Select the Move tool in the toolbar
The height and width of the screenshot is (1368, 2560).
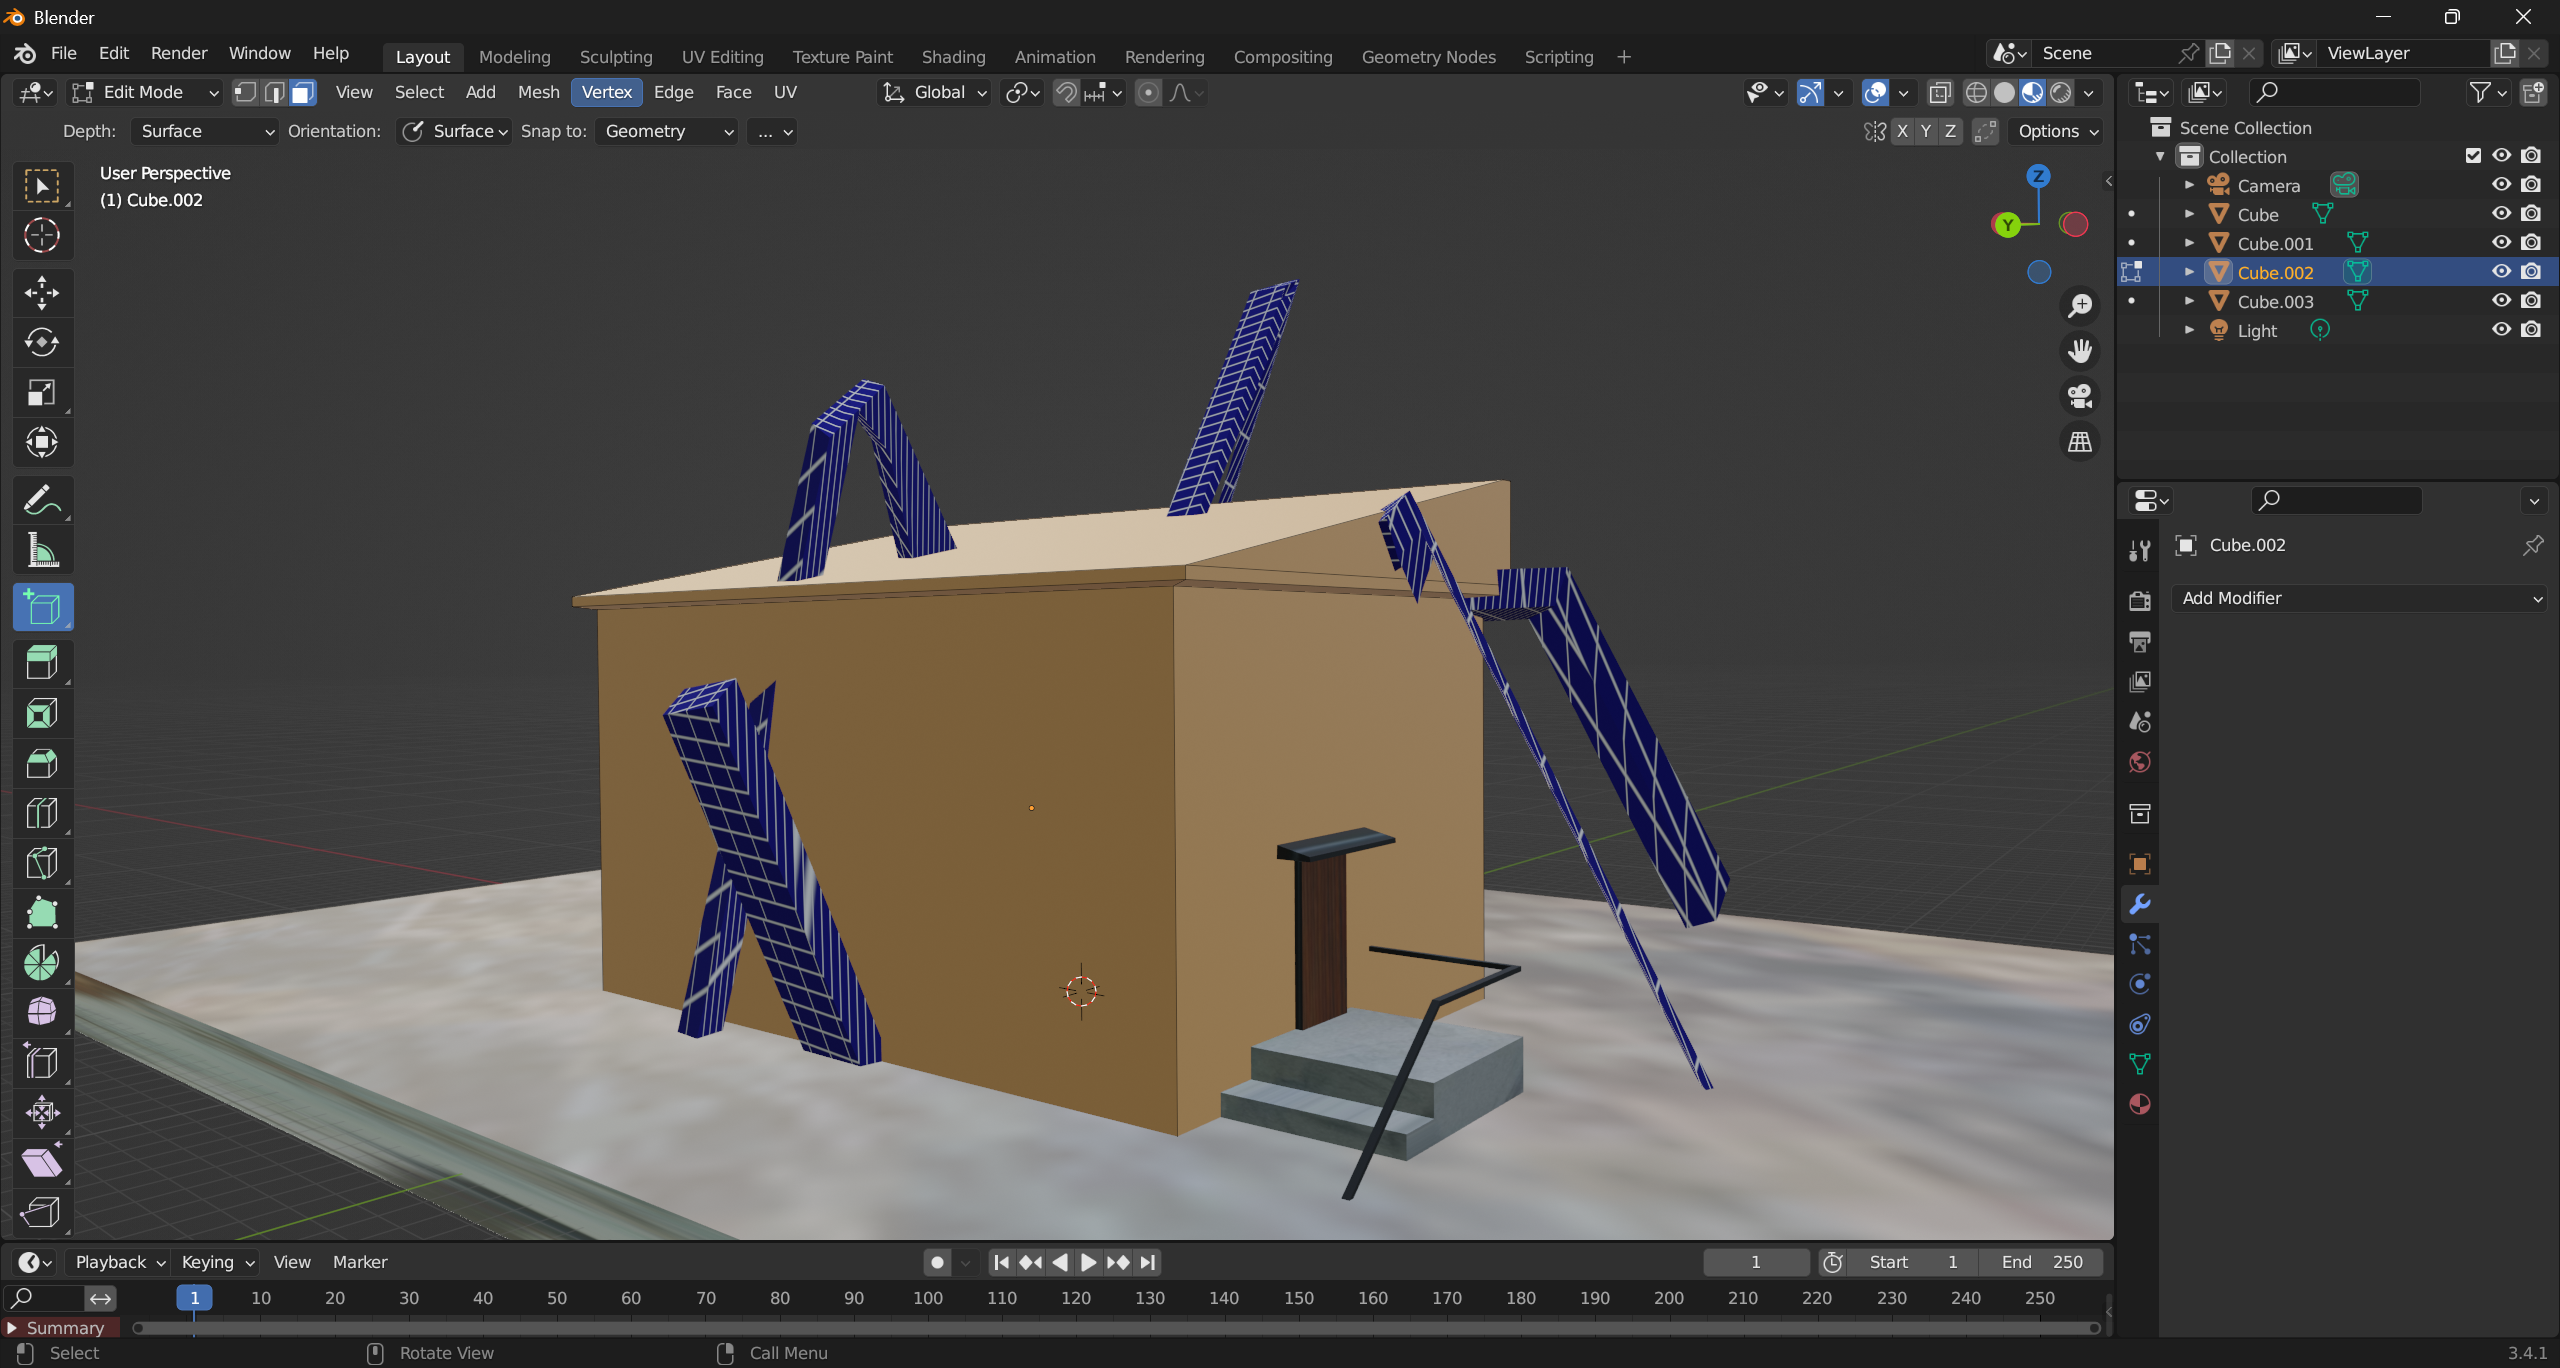[42, 292]
